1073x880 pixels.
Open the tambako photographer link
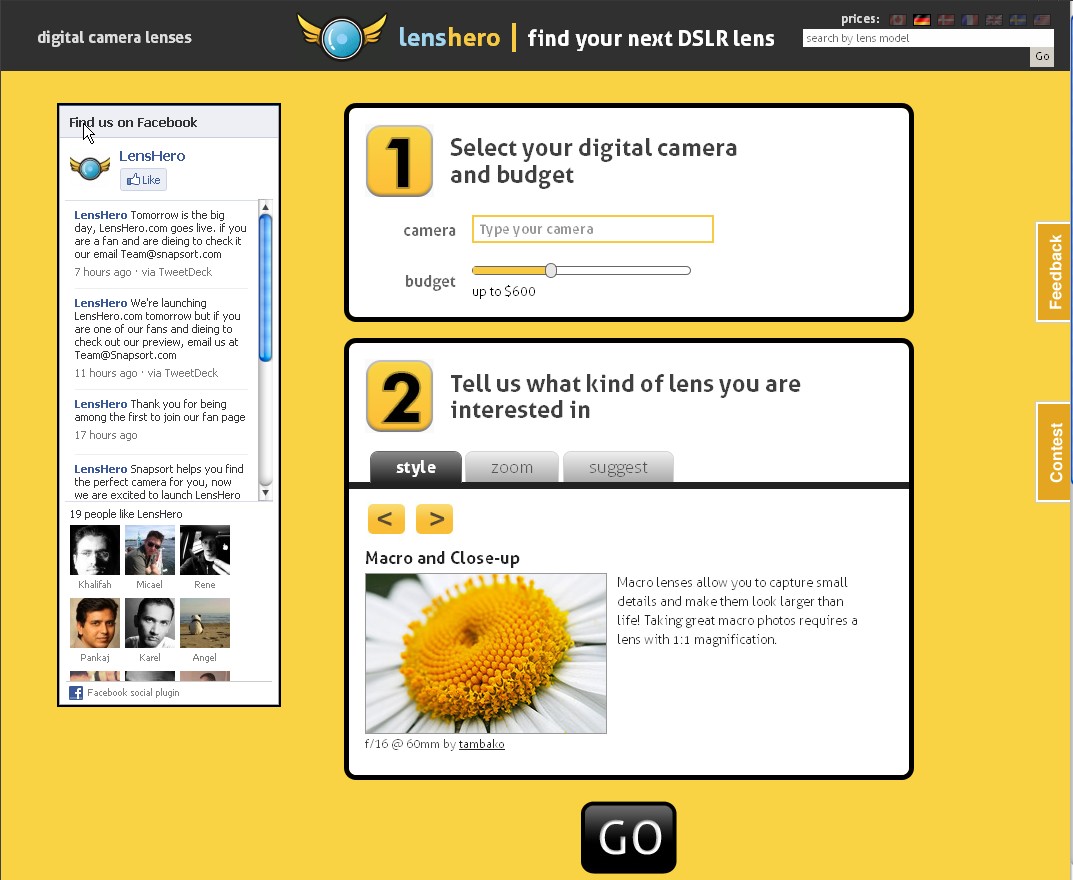point(481,744)
